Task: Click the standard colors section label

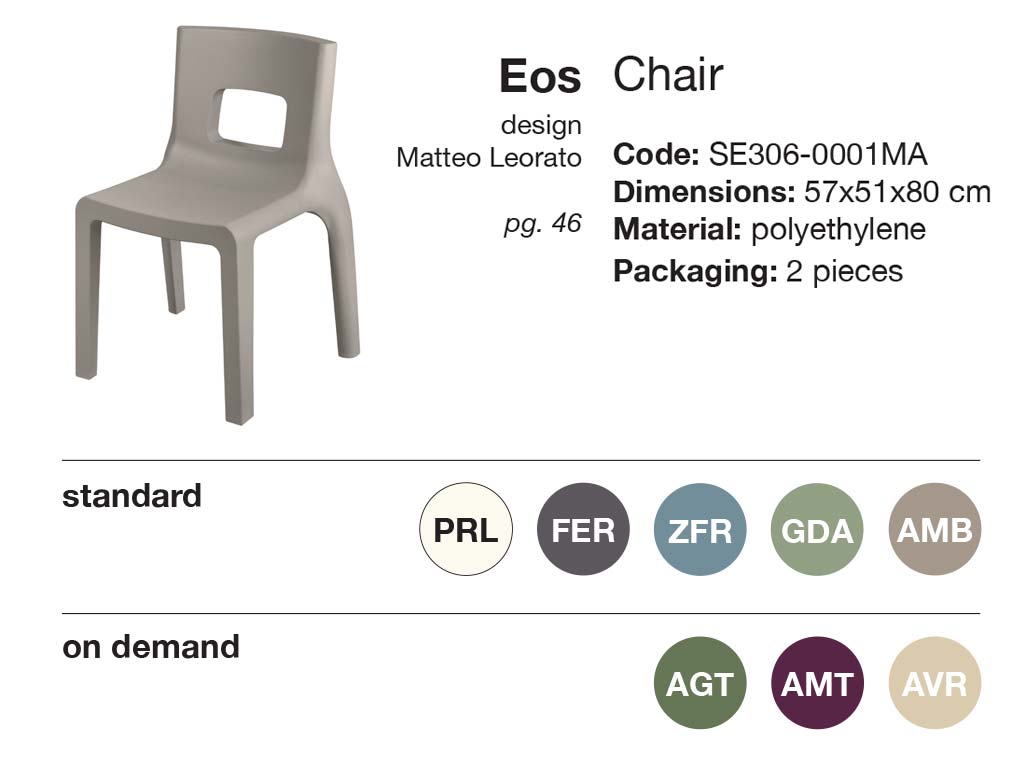Action: (132, 495)
